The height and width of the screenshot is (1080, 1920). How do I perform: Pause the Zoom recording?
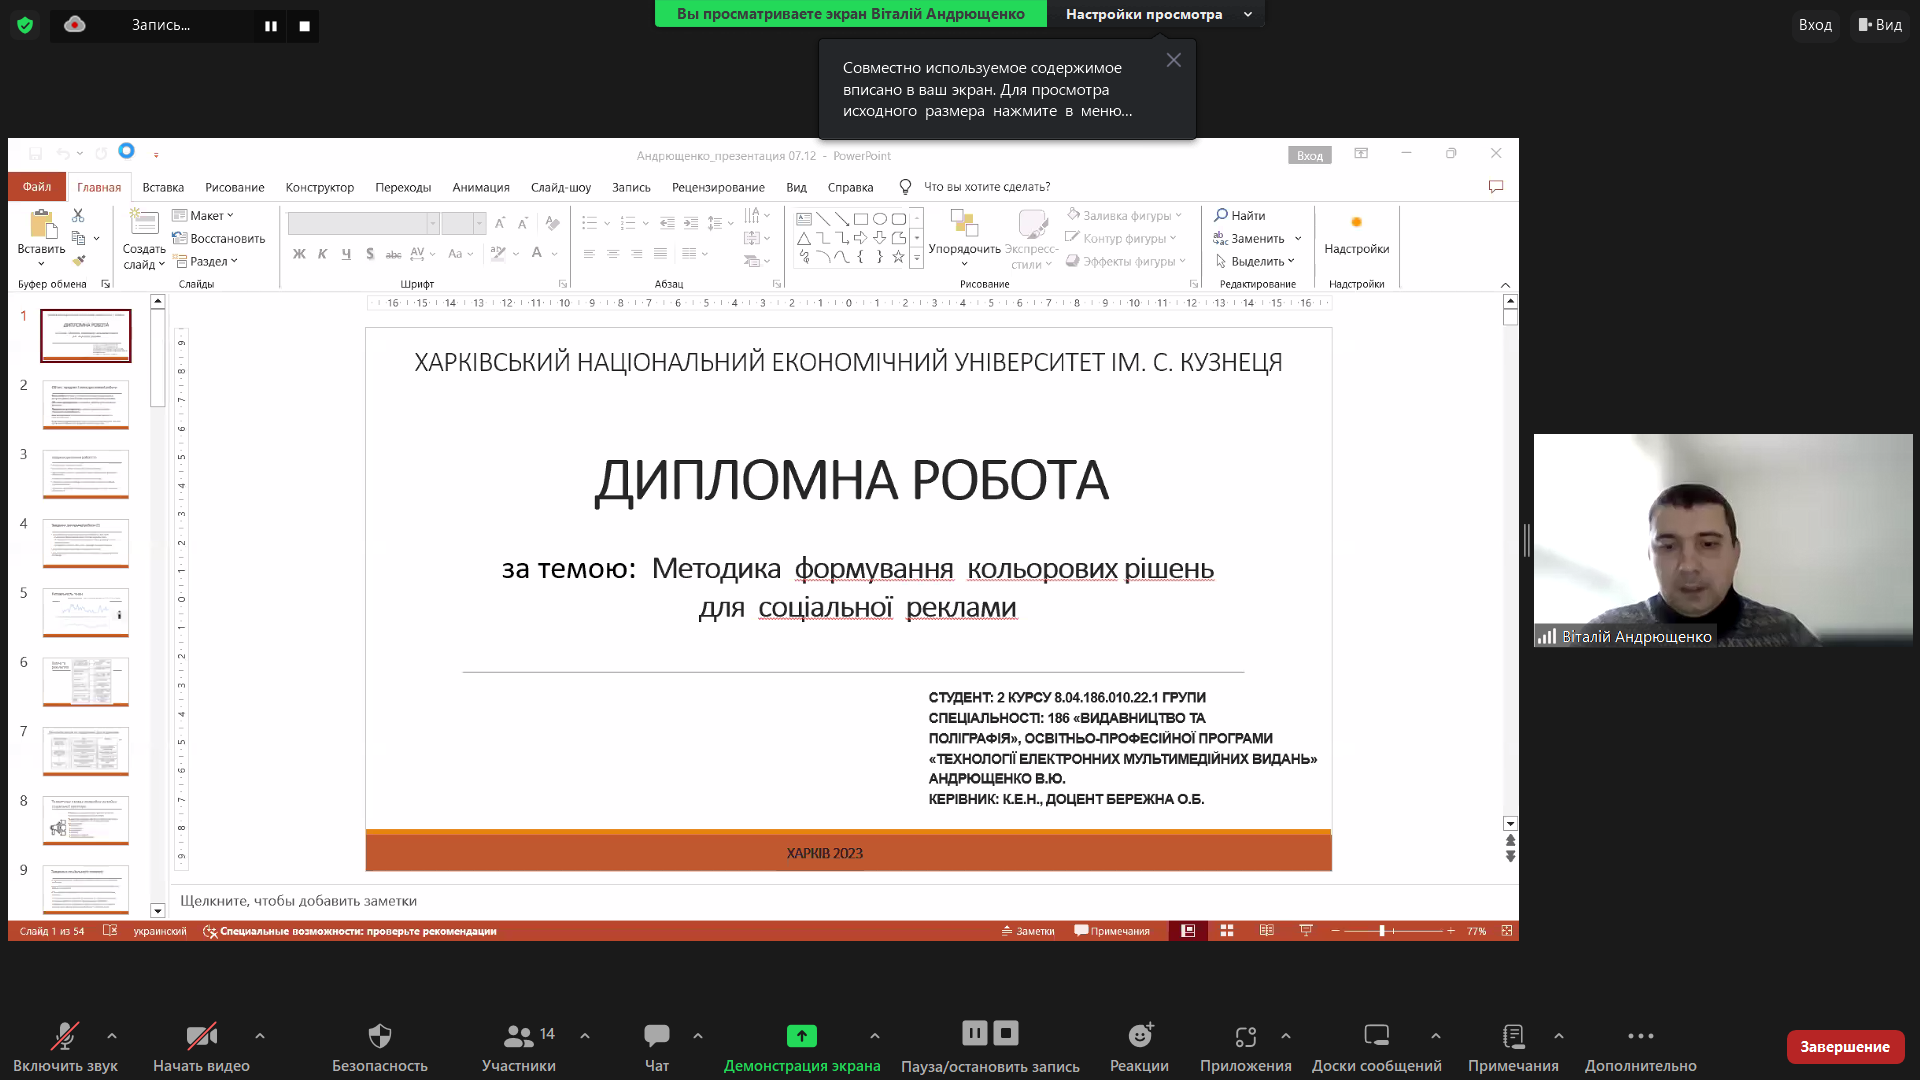[271, 26]
